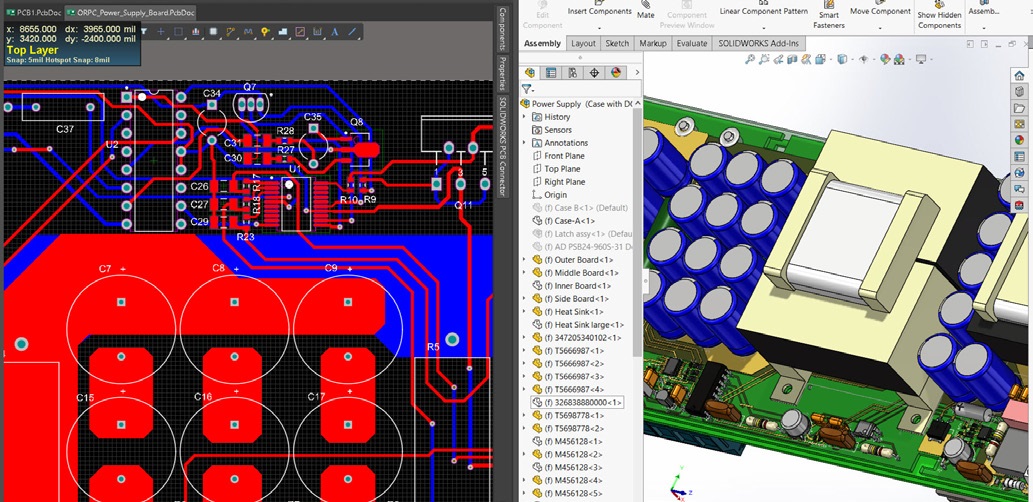Click the SOLIDWORKS Resources home icon
Screen dimensions: 1033x502
click(1019, 75)
